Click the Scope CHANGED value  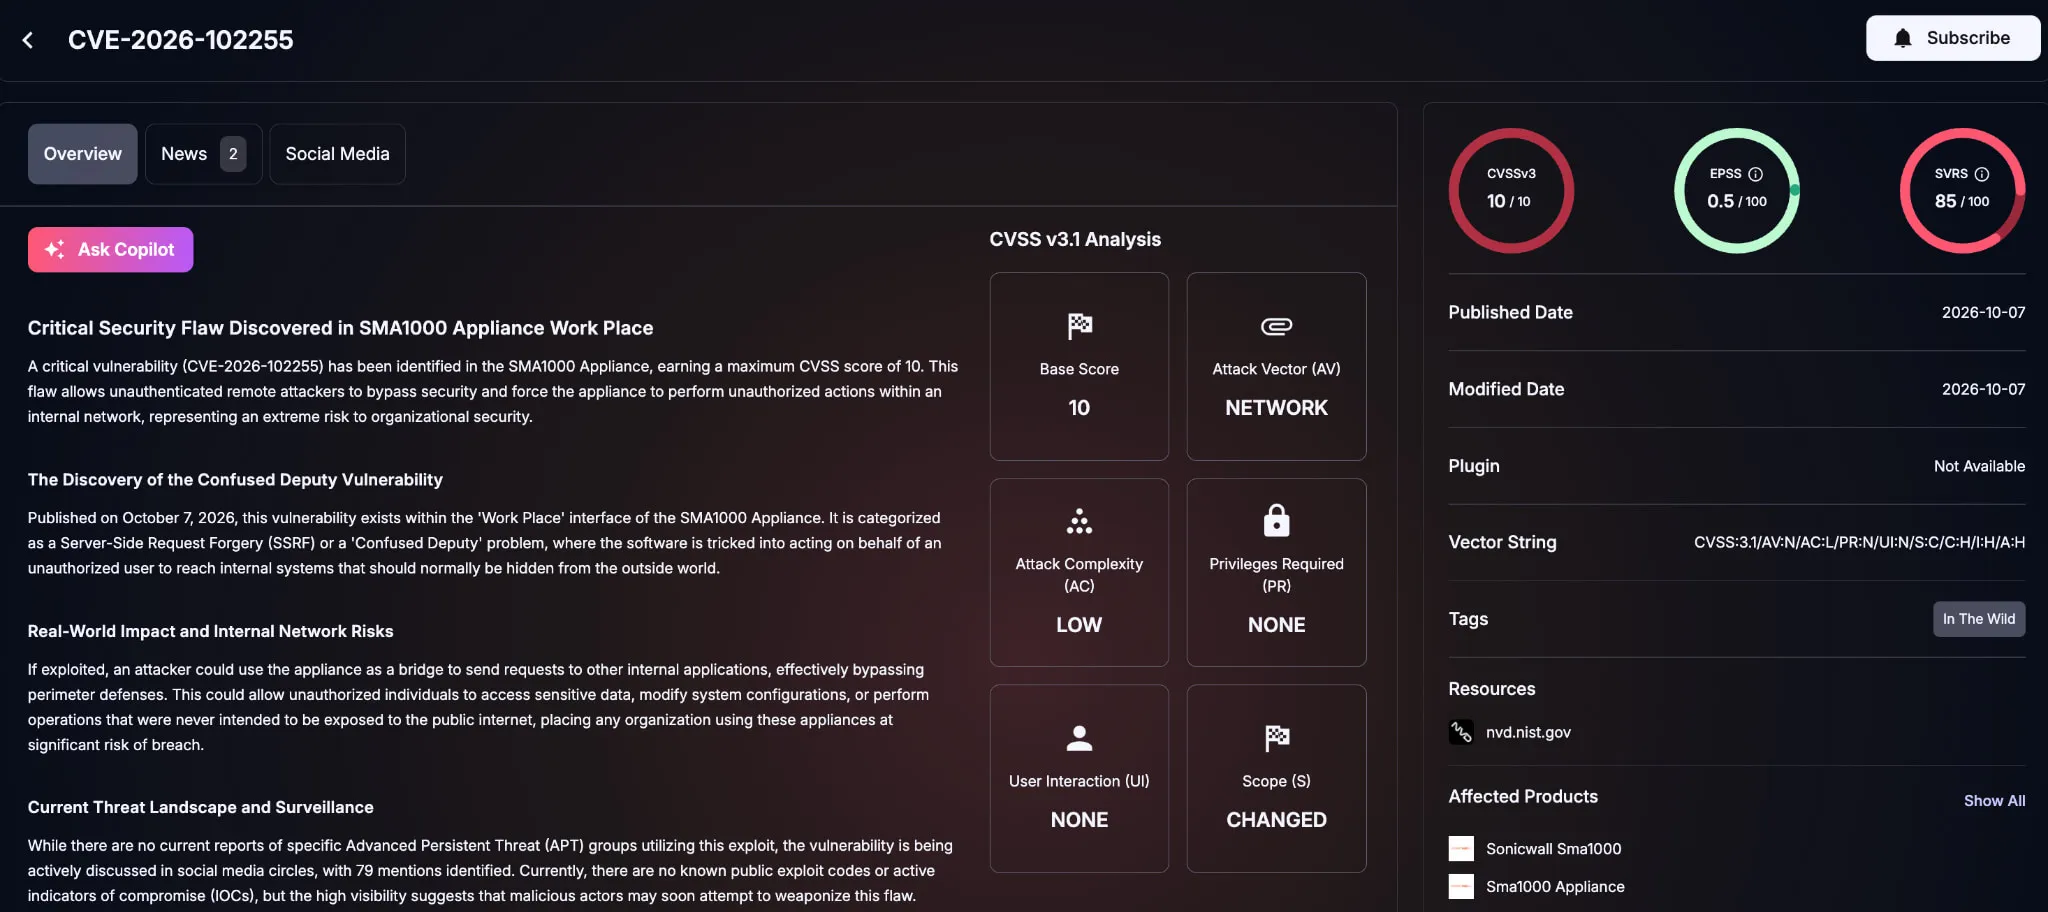(1276, 820)
